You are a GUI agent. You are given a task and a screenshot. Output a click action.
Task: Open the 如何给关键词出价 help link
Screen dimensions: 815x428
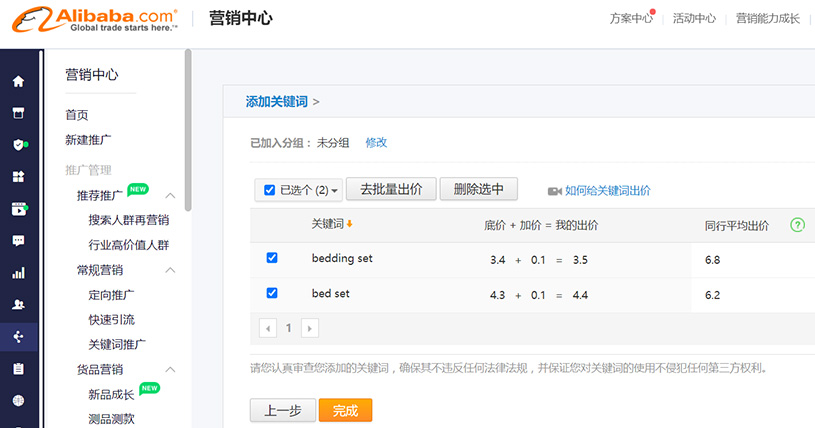click(608, 191)
